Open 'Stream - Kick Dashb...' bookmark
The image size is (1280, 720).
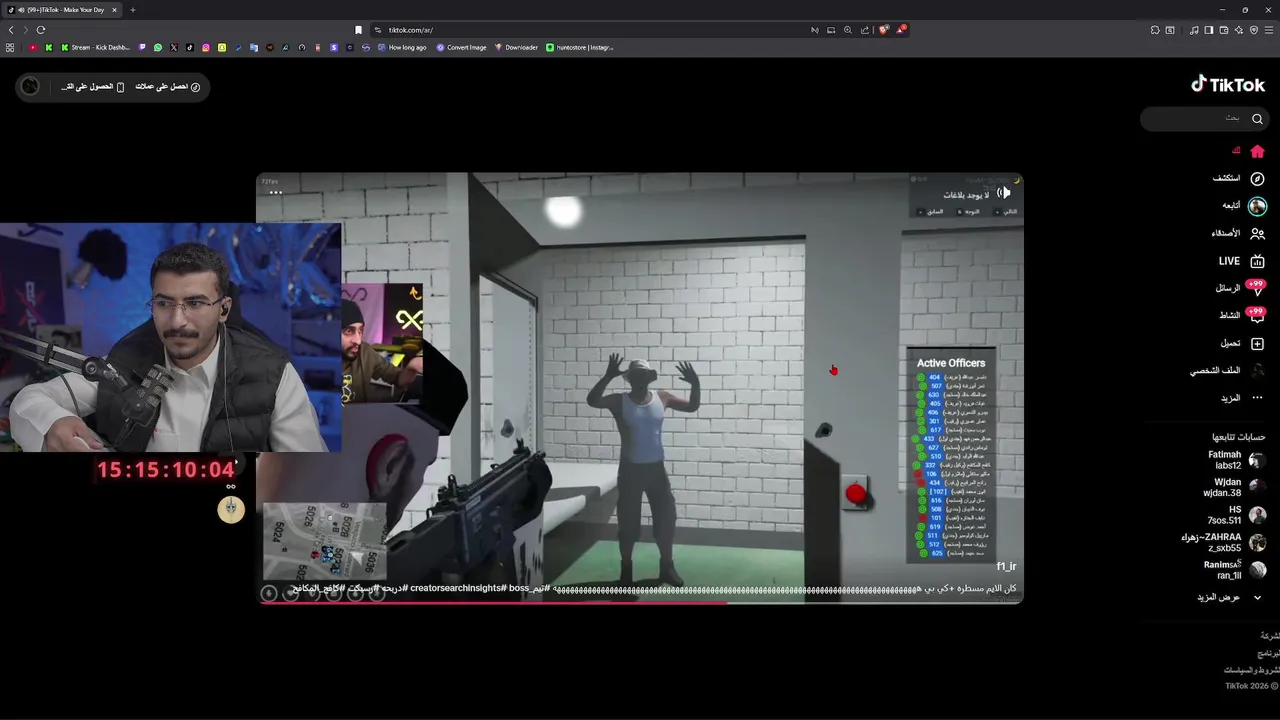95,47
